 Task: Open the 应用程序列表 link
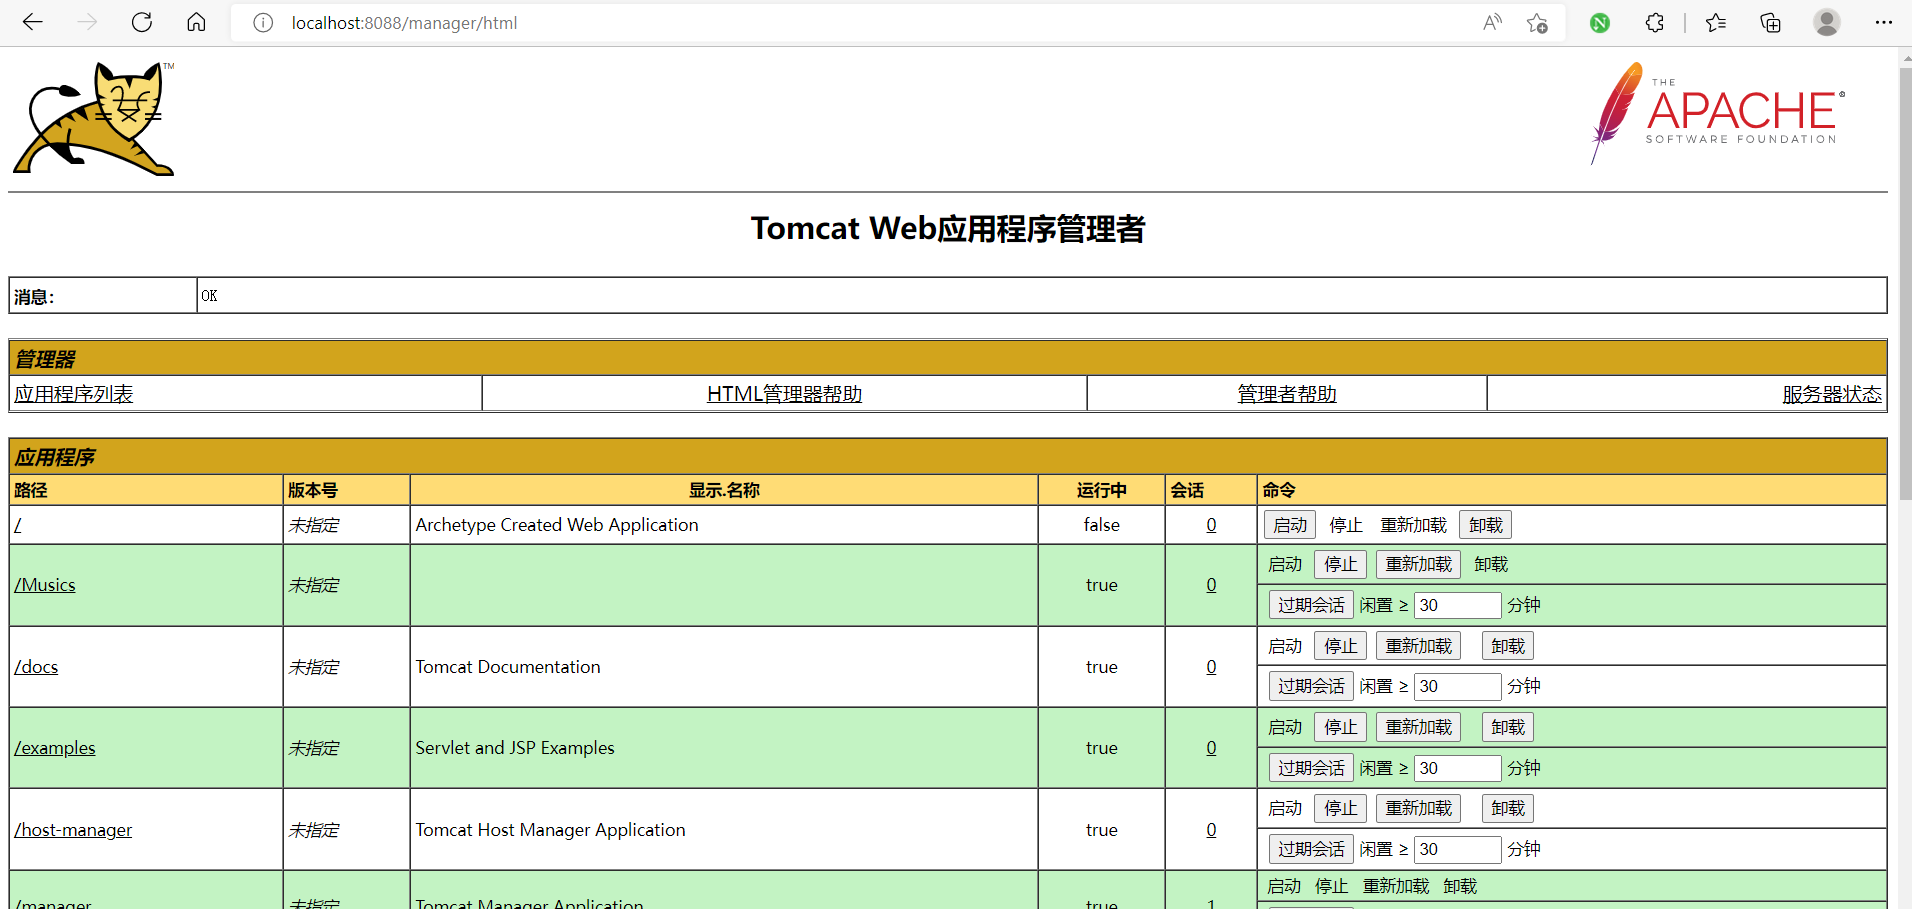[74, 394]
